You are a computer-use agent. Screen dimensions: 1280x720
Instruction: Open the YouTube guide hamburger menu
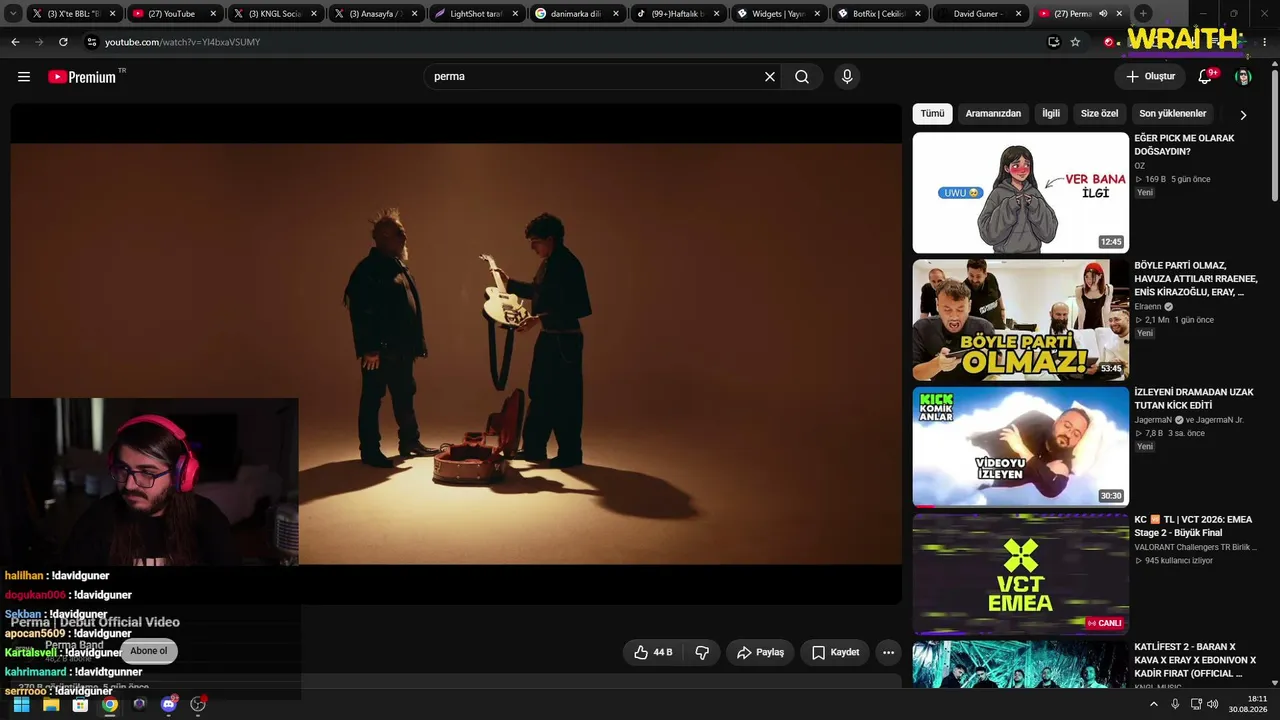pos(24,77)
